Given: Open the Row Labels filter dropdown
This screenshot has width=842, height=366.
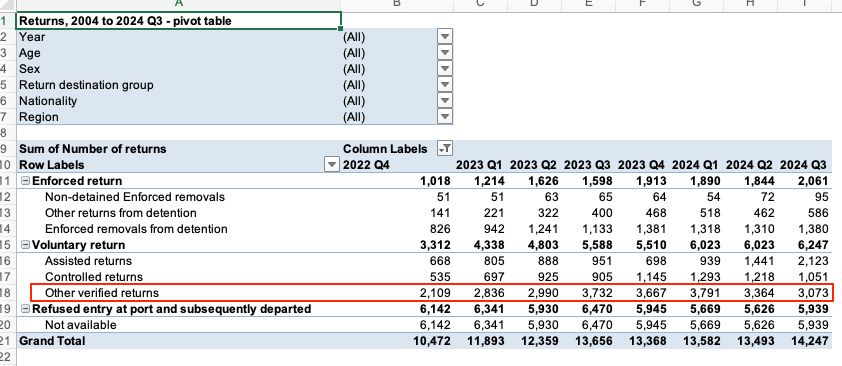Looking at the screenshot, I should (x=332, y=165).
